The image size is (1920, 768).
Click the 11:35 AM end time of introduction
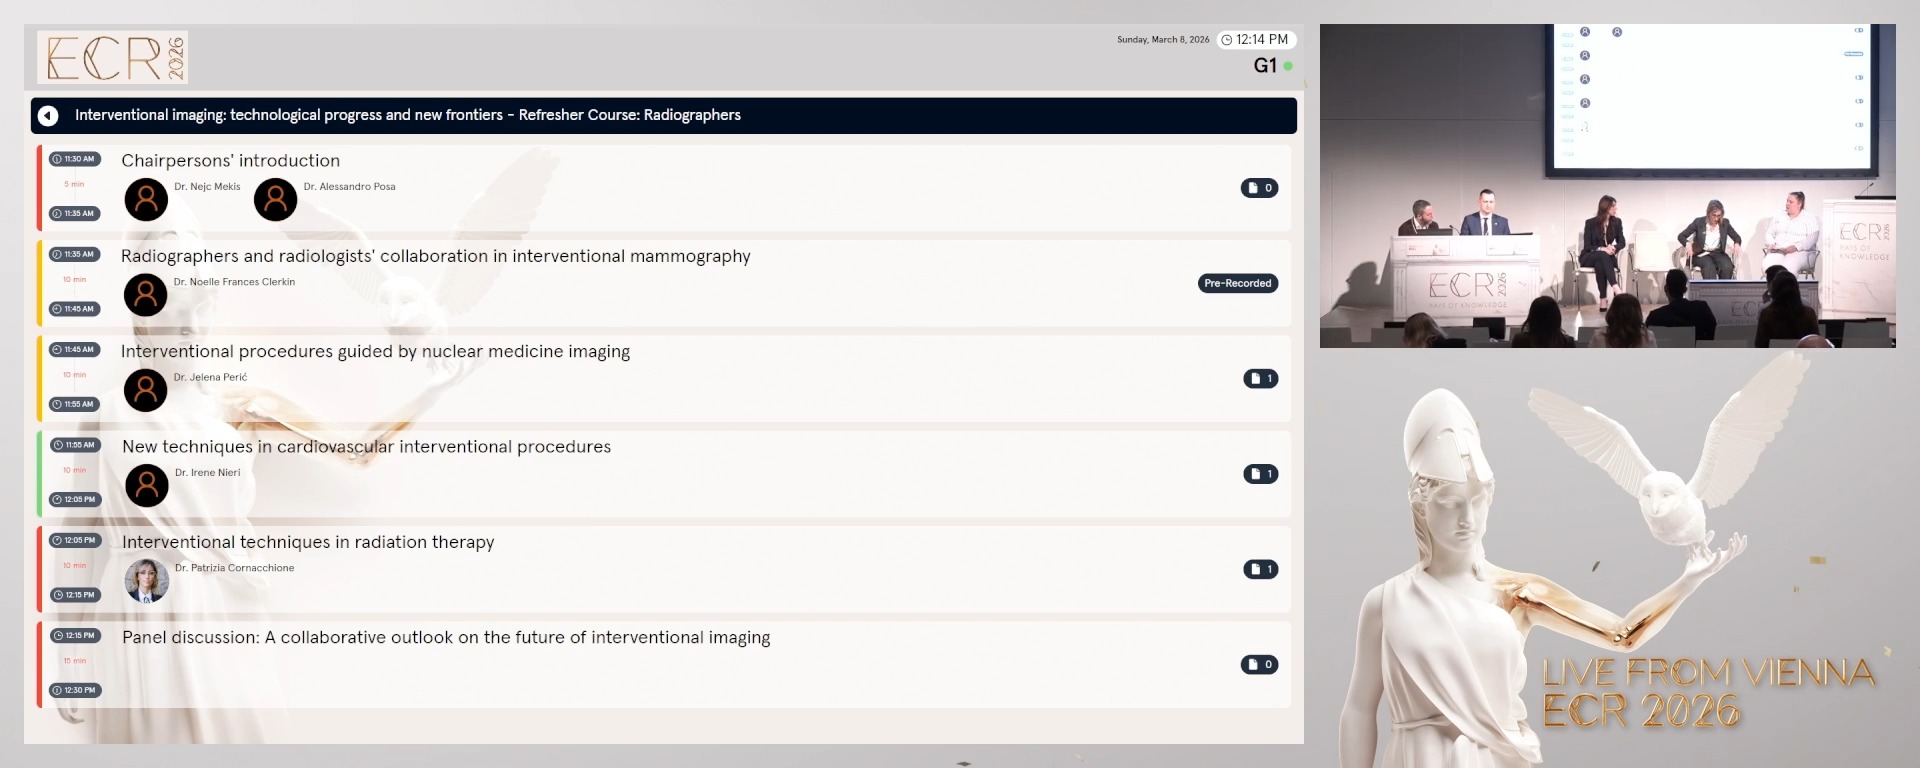[x=74, y=214]
